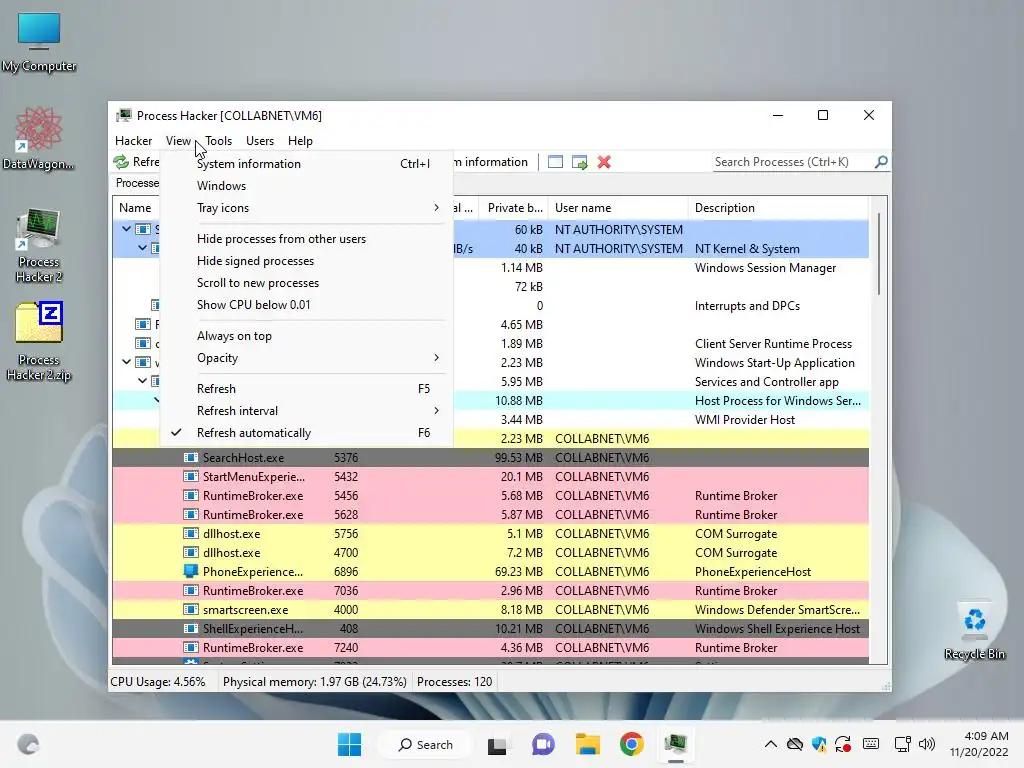The width and height of the screenshot is (1024, 768).
Task: Select RuntimeBroker.exe 5456 row
Action: (490, 496)
